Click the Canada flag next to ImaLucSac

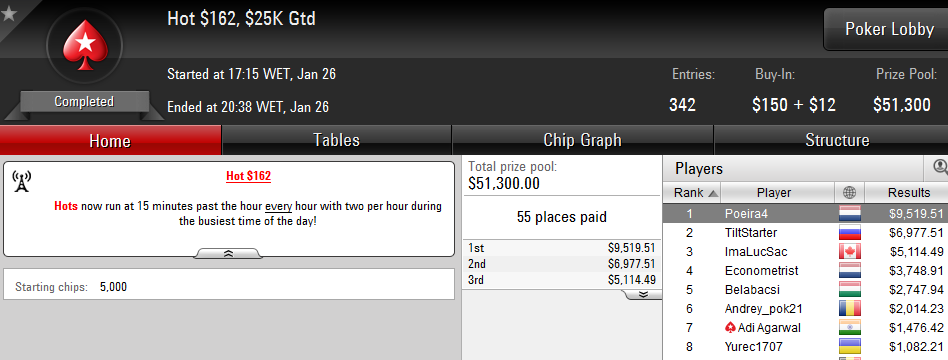849,252
